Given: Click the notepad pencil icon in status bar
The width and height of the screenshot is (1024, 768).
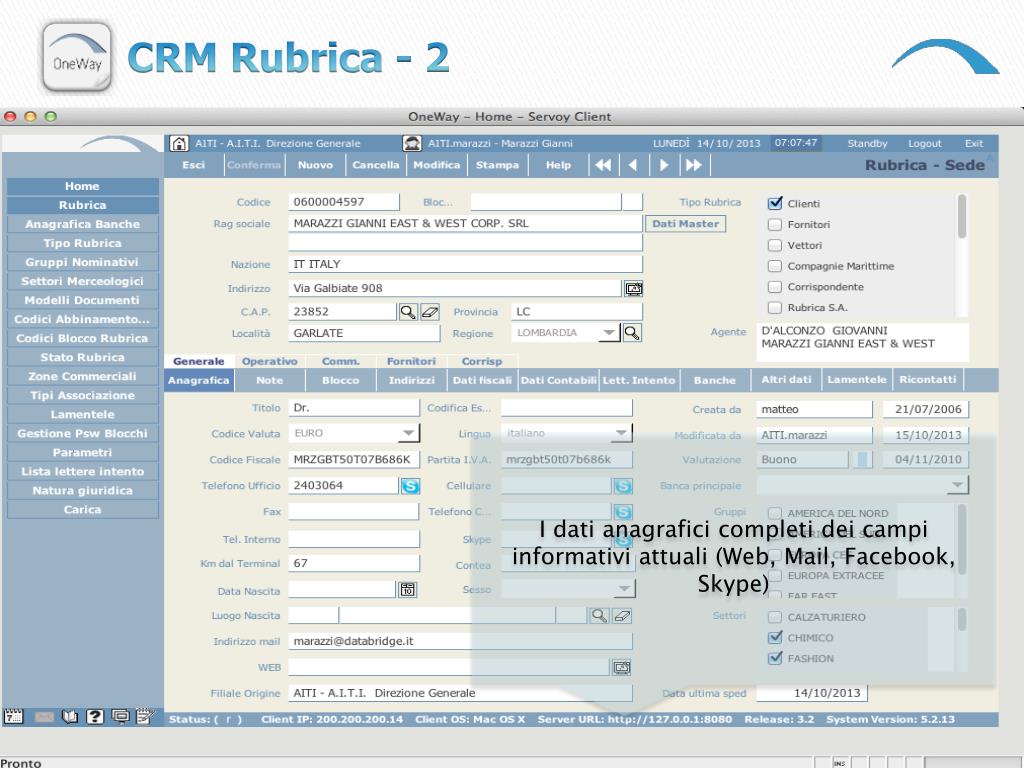Looking at the screenshot, I should coord(145,716).
